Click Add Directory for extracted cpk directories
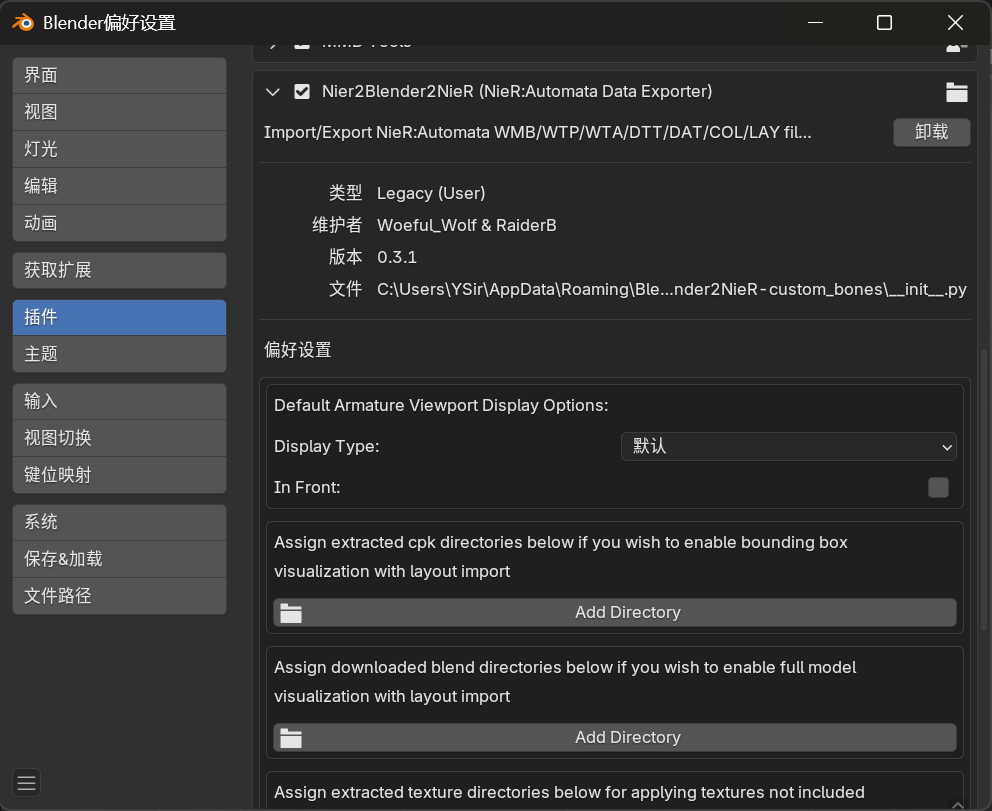This screenshot has width=992, height=811. (x=628, y=613)
